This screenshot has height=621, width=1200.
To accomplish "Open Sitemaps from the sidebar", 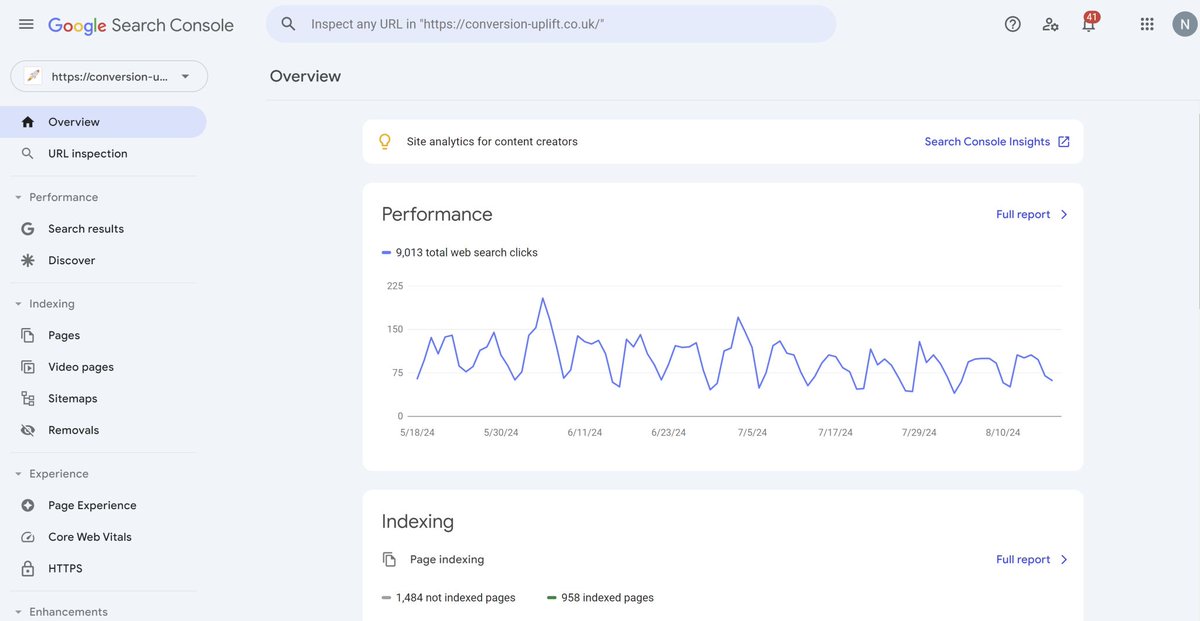I will point(72,396).
